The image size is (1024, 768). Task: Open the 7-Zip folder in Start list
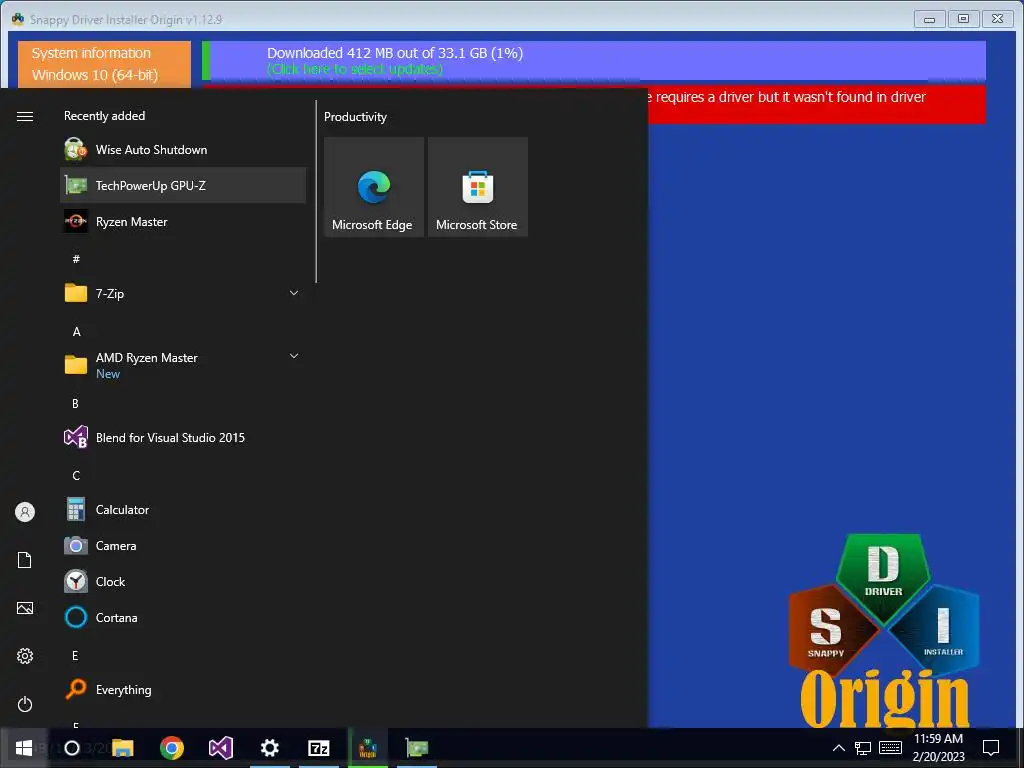(183, 293)
